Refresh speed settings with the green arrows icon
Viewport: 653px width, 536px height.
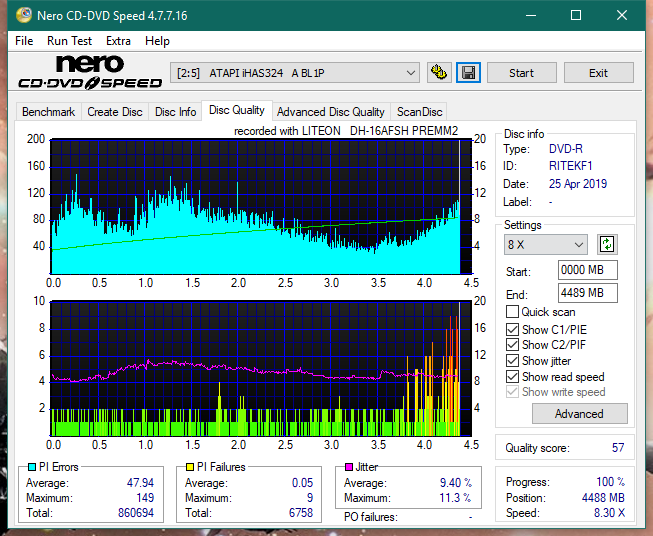(607, 244)
